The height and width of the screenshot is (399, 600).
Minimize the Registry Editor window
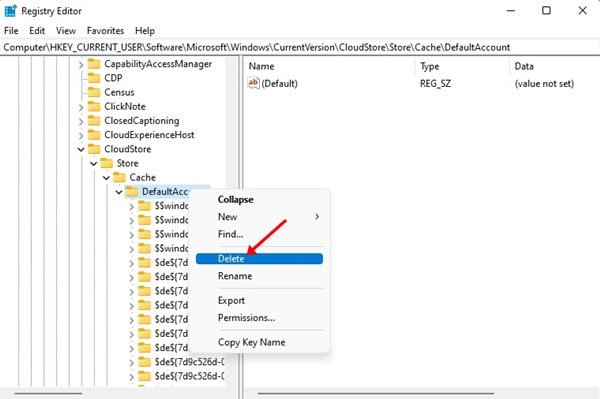[x=511, y=11]
